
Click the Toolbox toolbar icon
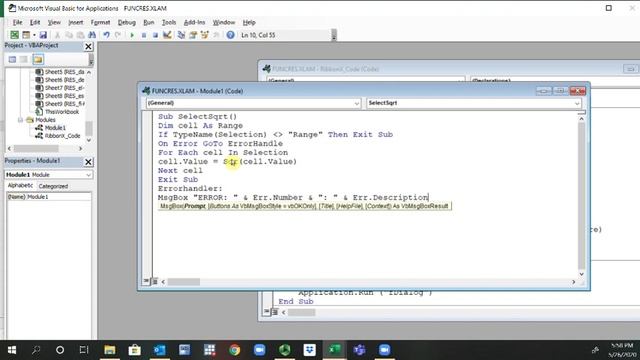[216, 35]
